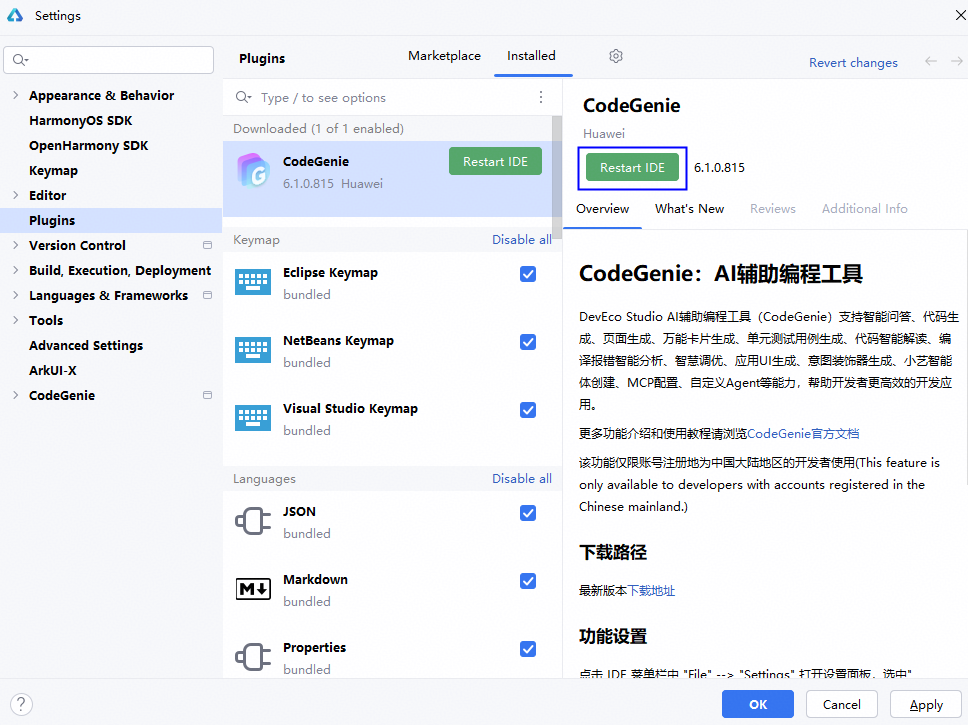
Task: Uncheck the NetBeans Keymap plugin
Action: pos(528,342)
